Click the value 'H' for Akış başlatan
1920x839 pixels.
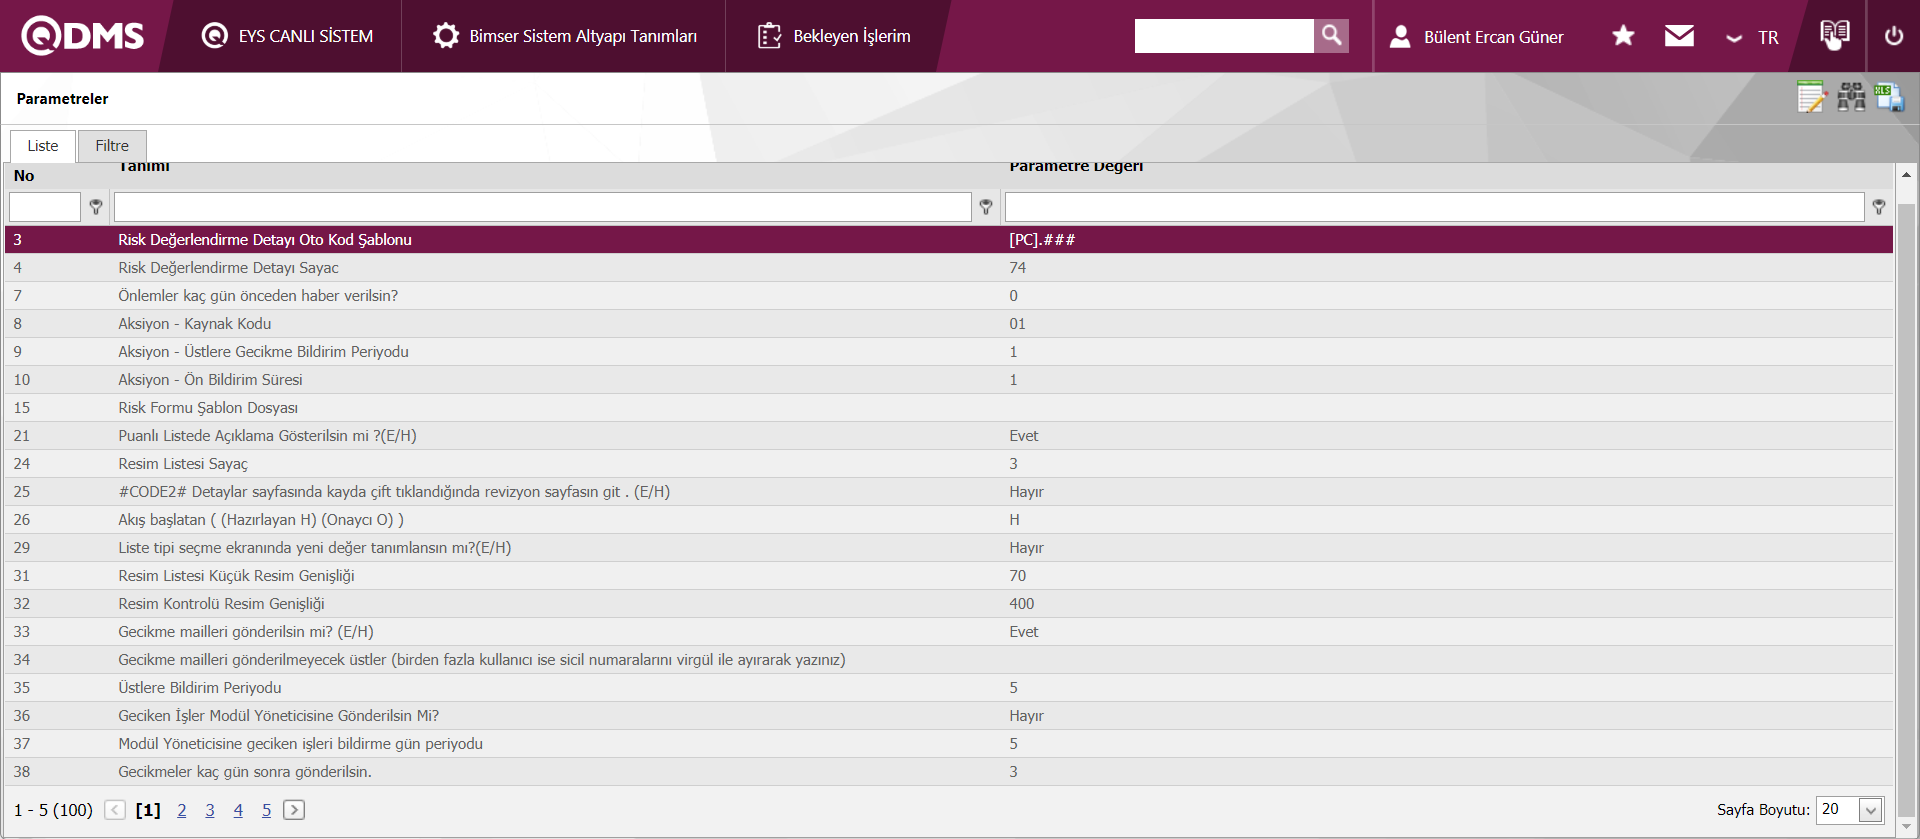pyautogui.click(x=1015, y=520)
